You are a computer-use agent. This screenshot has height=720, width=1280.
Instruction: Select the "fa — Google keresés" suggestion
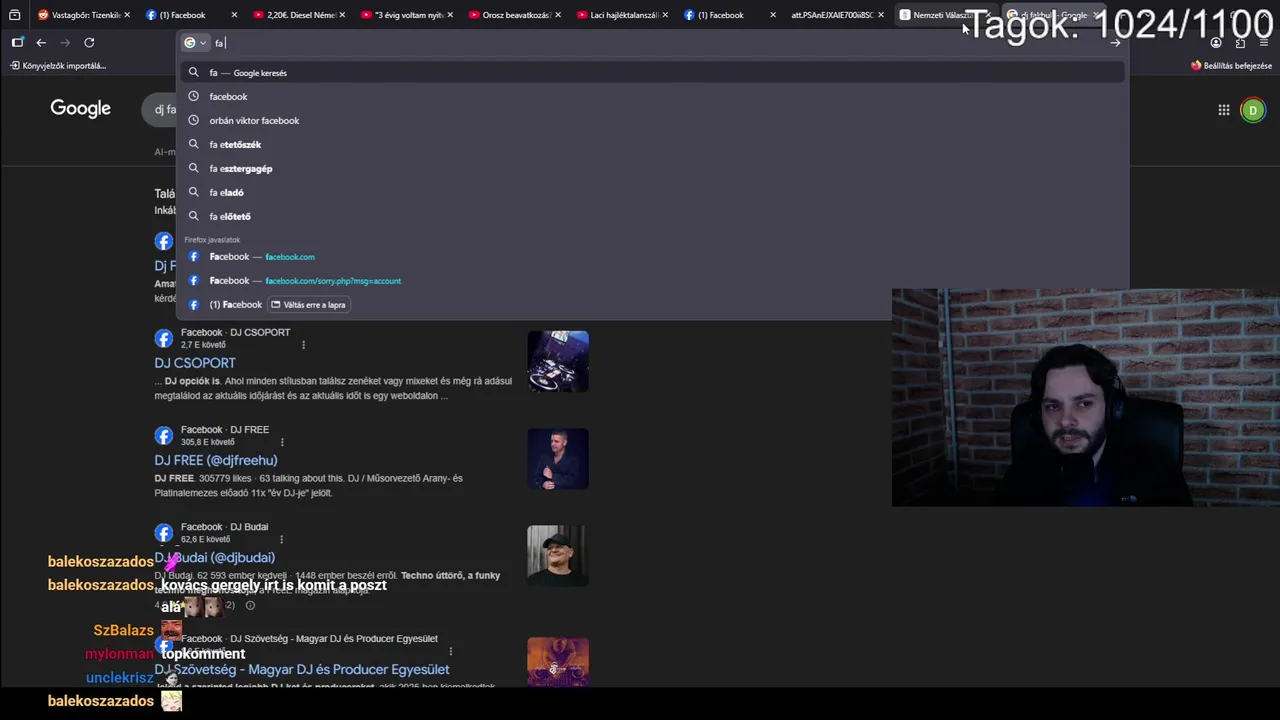coord(652,73)
